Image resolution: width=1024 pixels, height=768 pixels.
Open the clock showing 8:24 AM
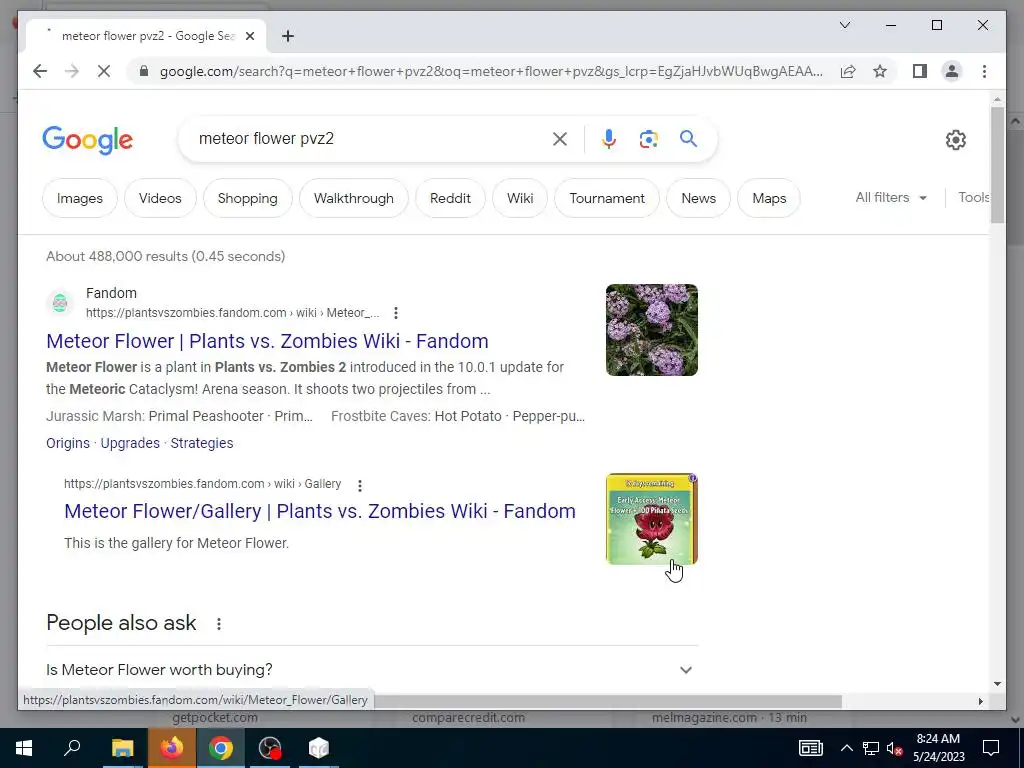click(x=938, y=748)
